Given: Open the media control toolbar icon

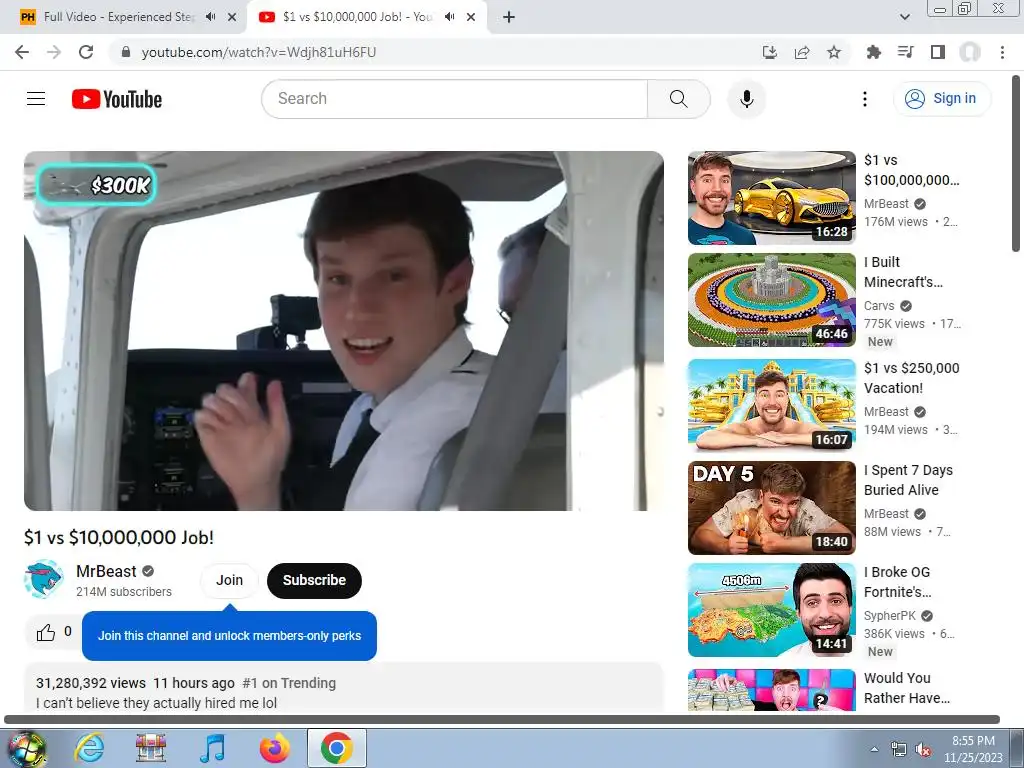Looking at the screenshot, I should 905,52.
